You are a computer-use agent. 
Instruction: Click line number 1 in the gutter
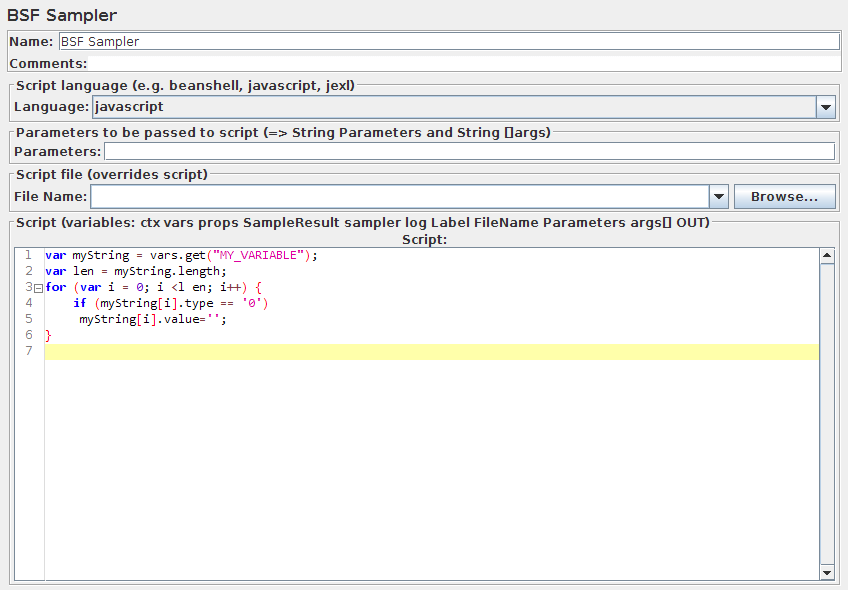[x=28, y=255]
